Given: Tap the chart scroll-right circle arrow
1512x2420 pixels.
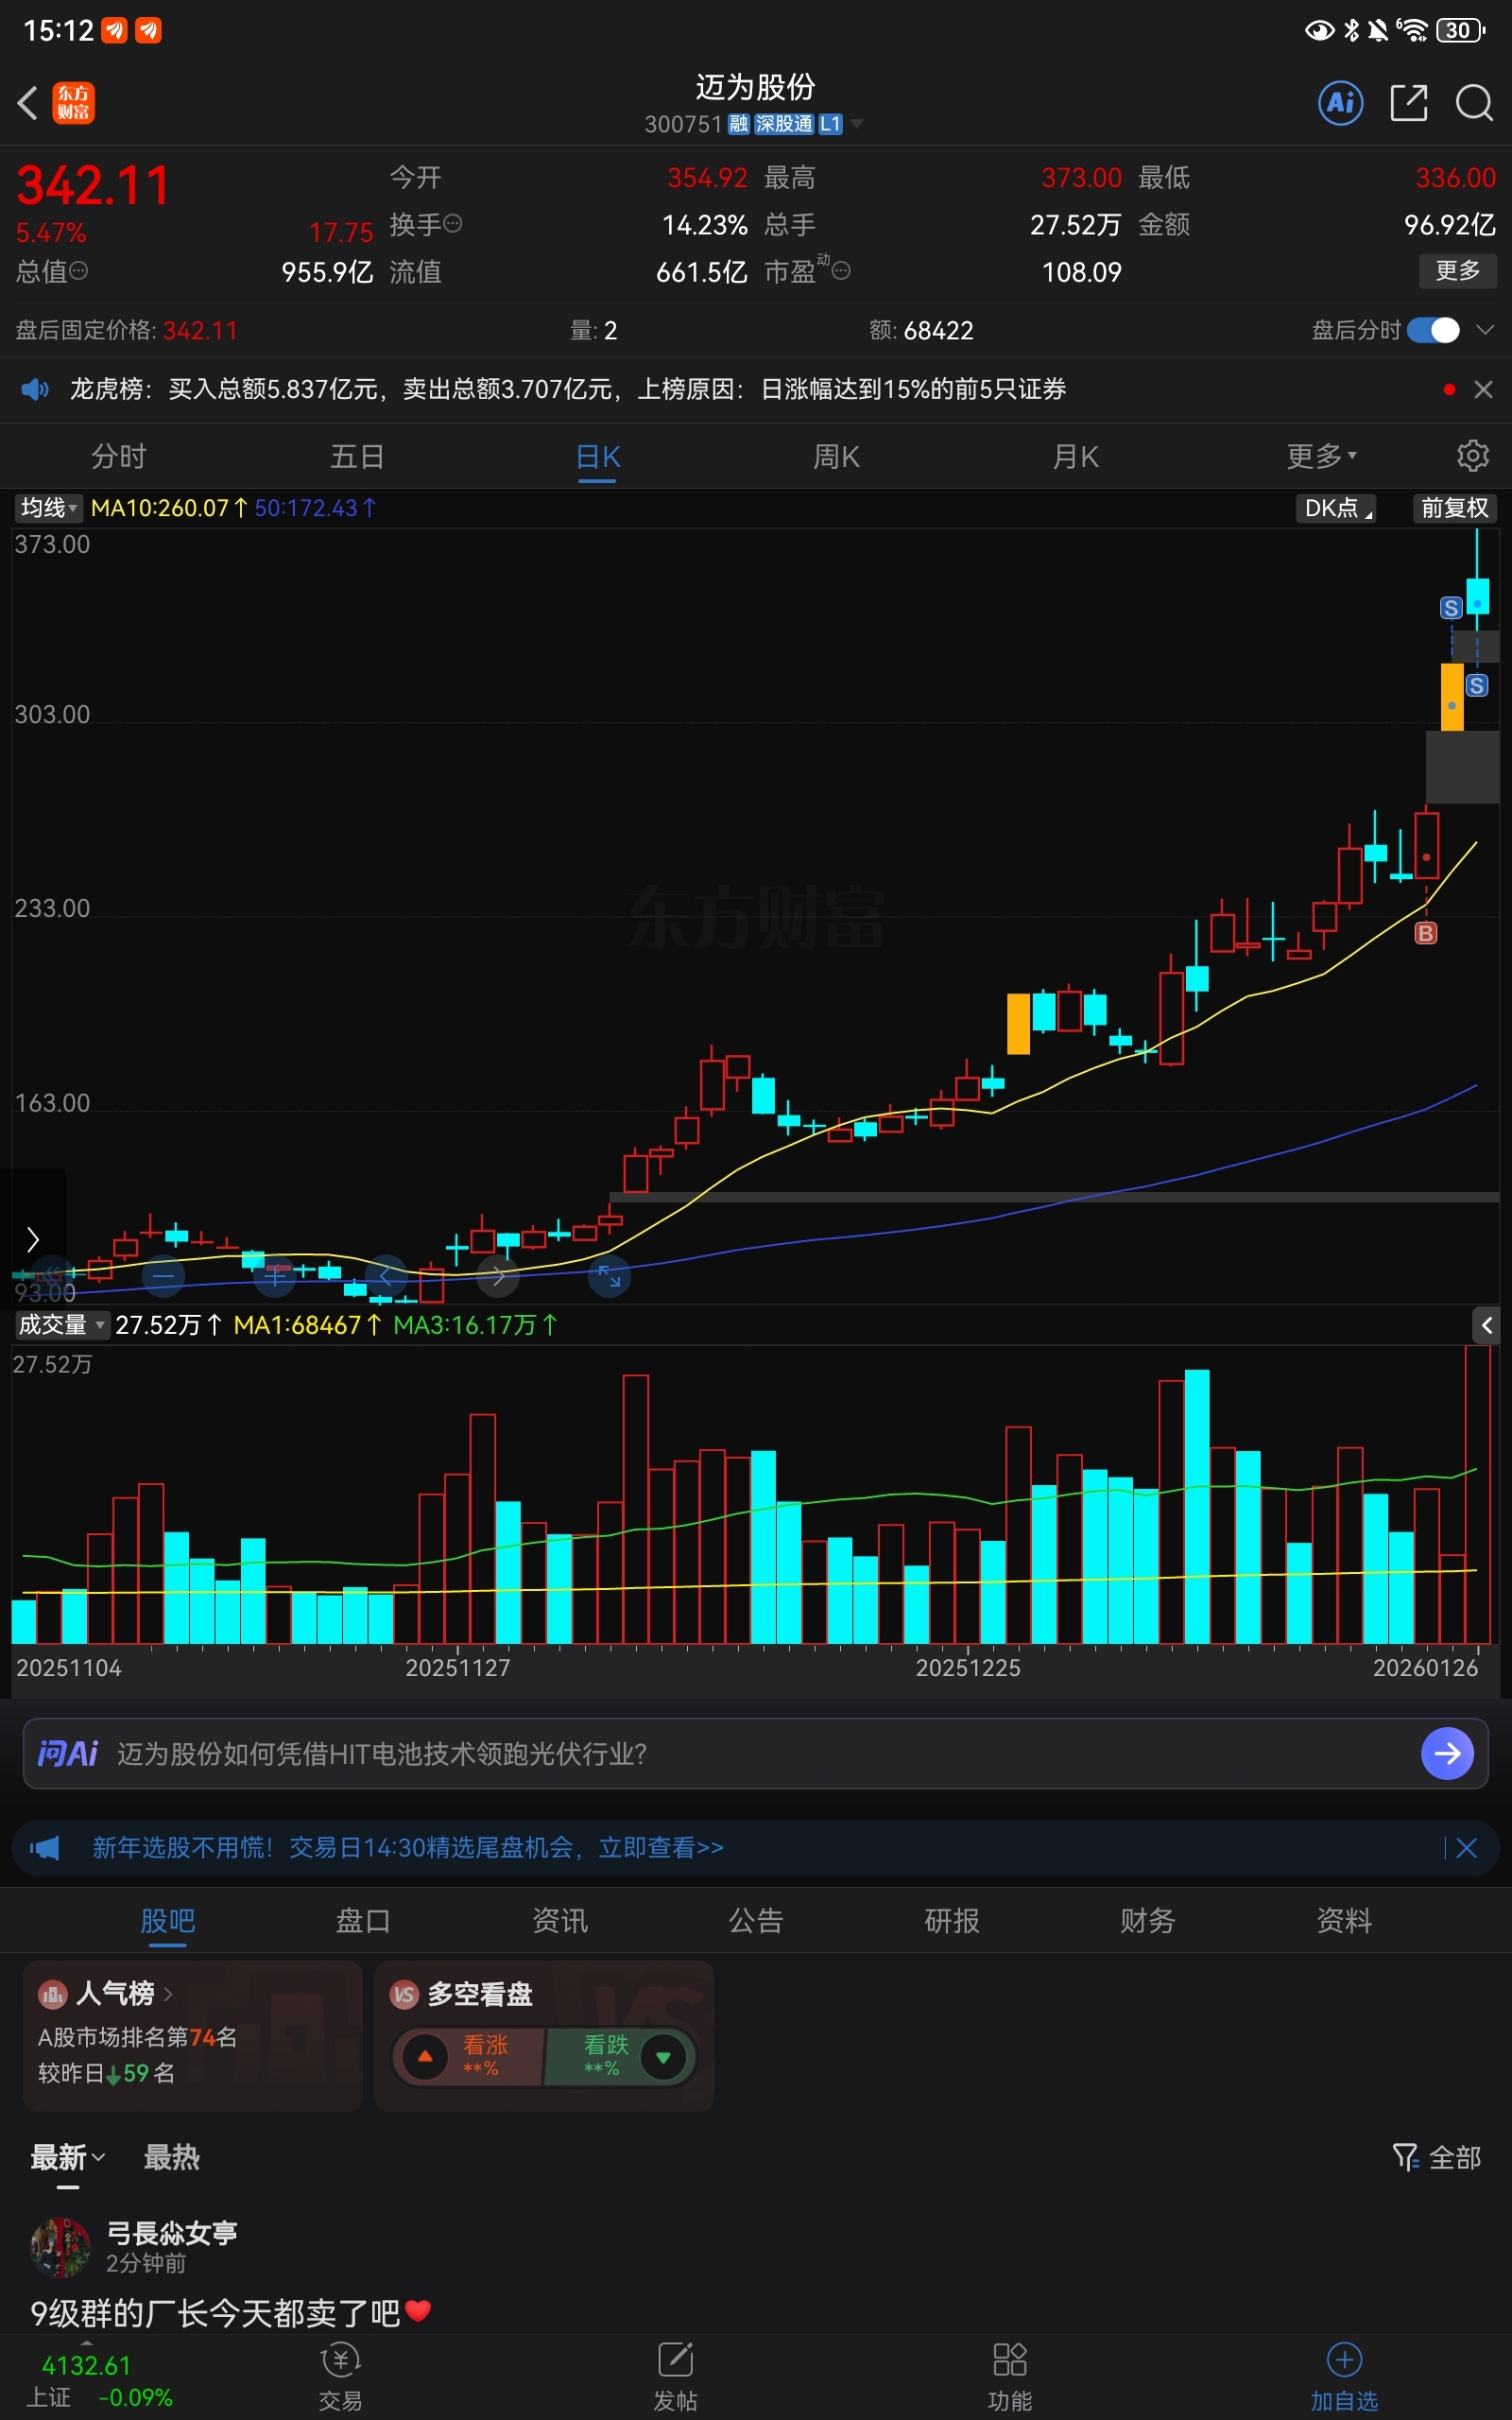Looking at the screenshot, I should (498, 1275).
